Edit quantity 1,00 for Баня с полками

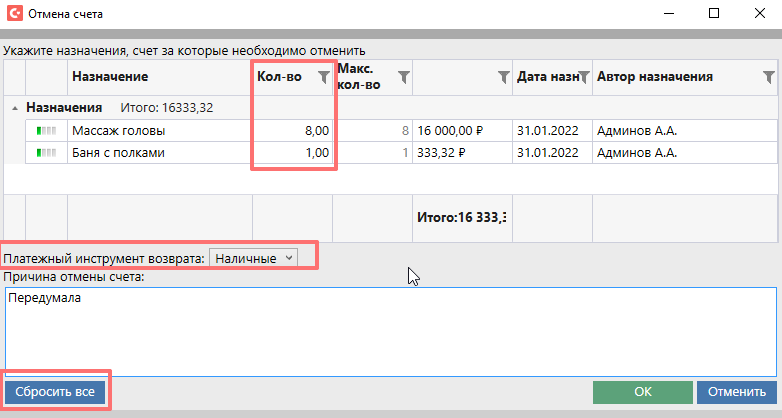tap(293, 153)
